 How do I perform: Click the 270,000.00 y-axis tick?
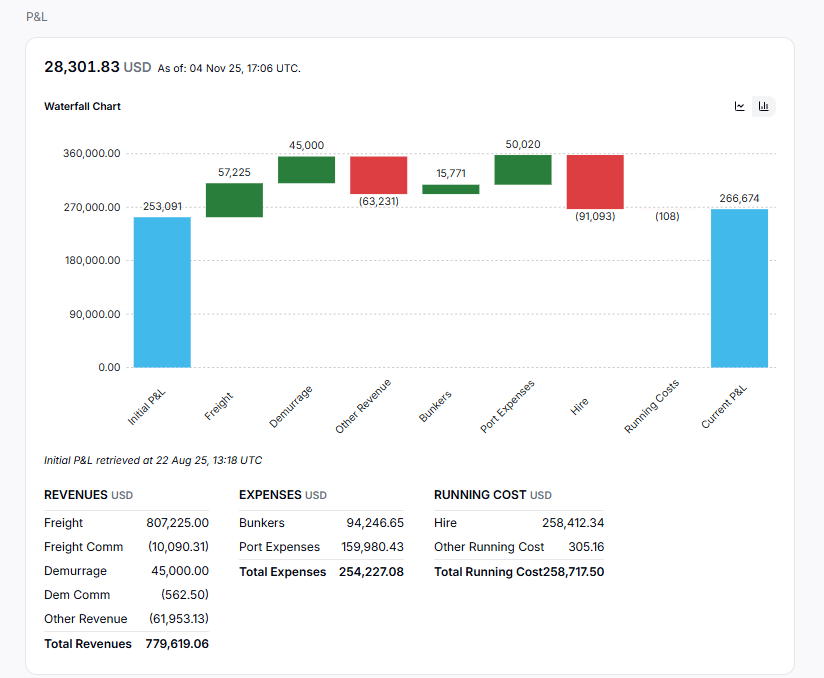(92, 207)
